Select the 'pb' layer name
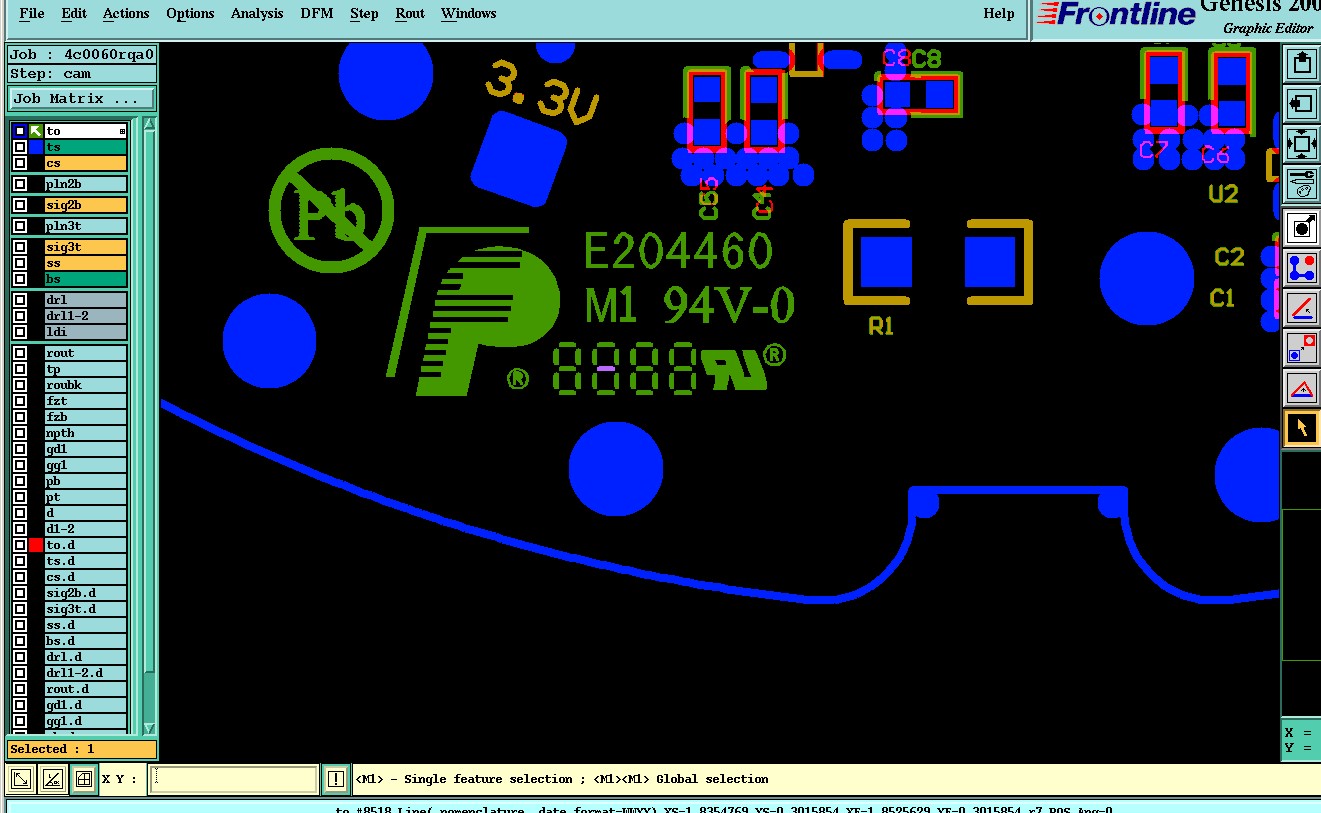Viewport: 1321px width, 813px height. tap(85, 481)
